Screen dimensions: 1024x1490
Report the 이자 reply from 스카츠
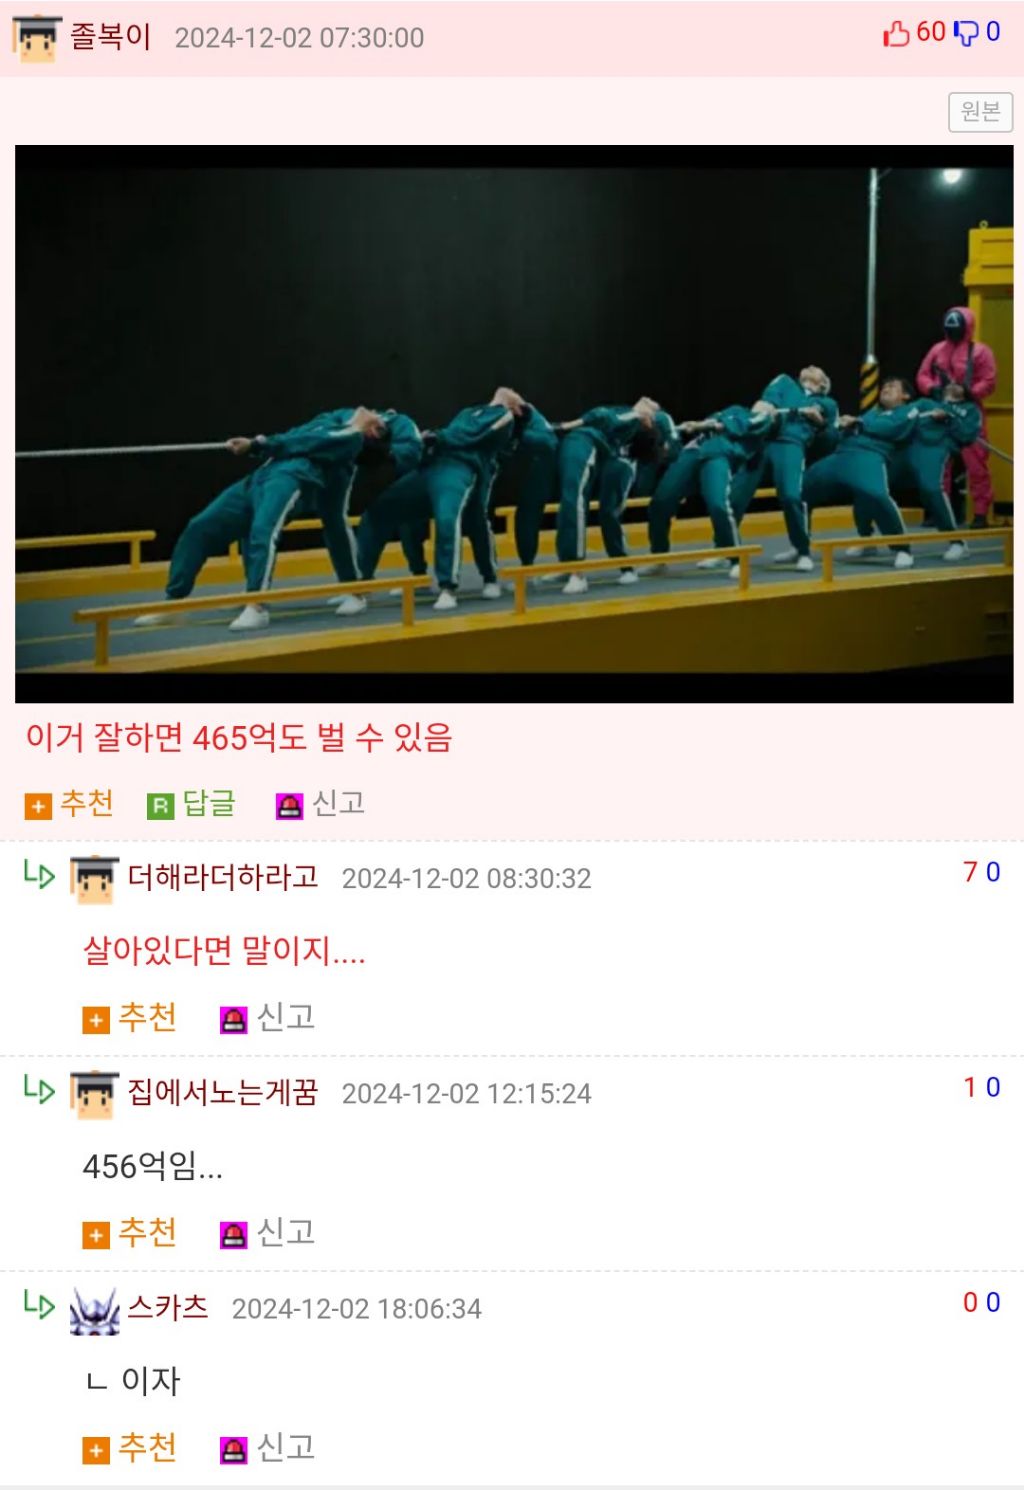(268, 1448)
